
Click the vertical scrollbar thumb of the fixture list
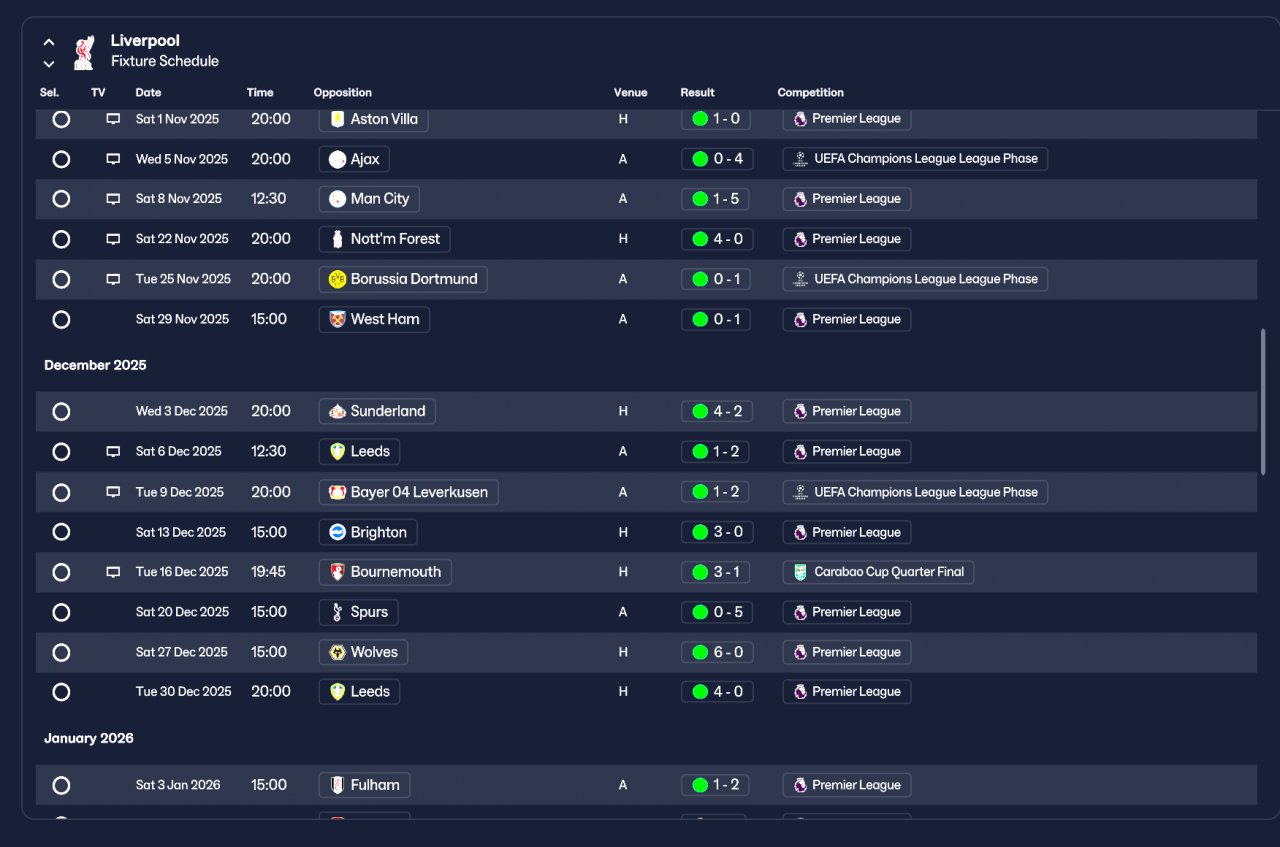[1263, 400]
